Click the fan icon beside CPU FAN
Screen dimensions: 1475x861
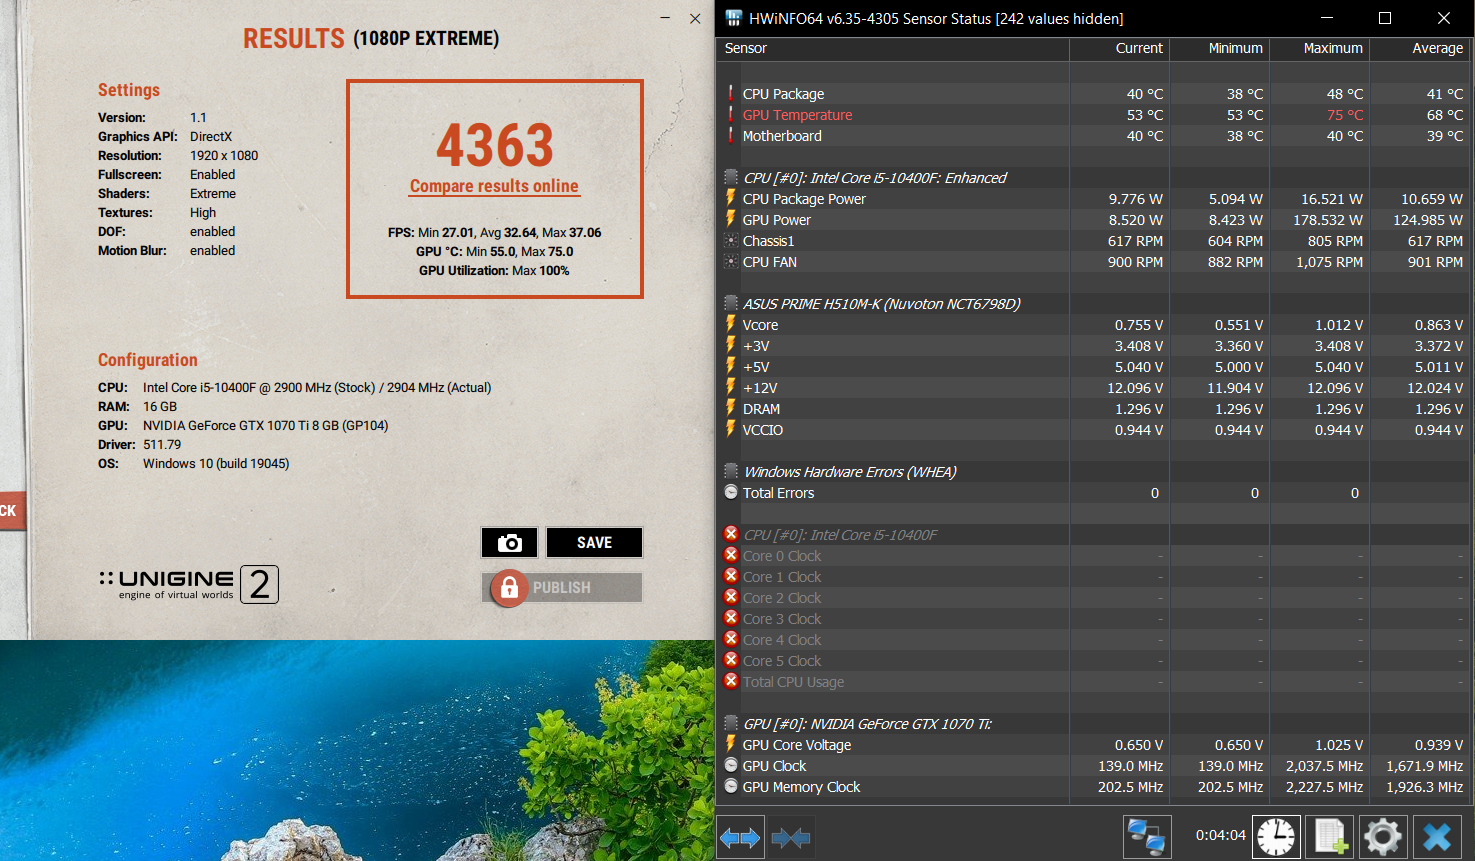pos(731,262)
